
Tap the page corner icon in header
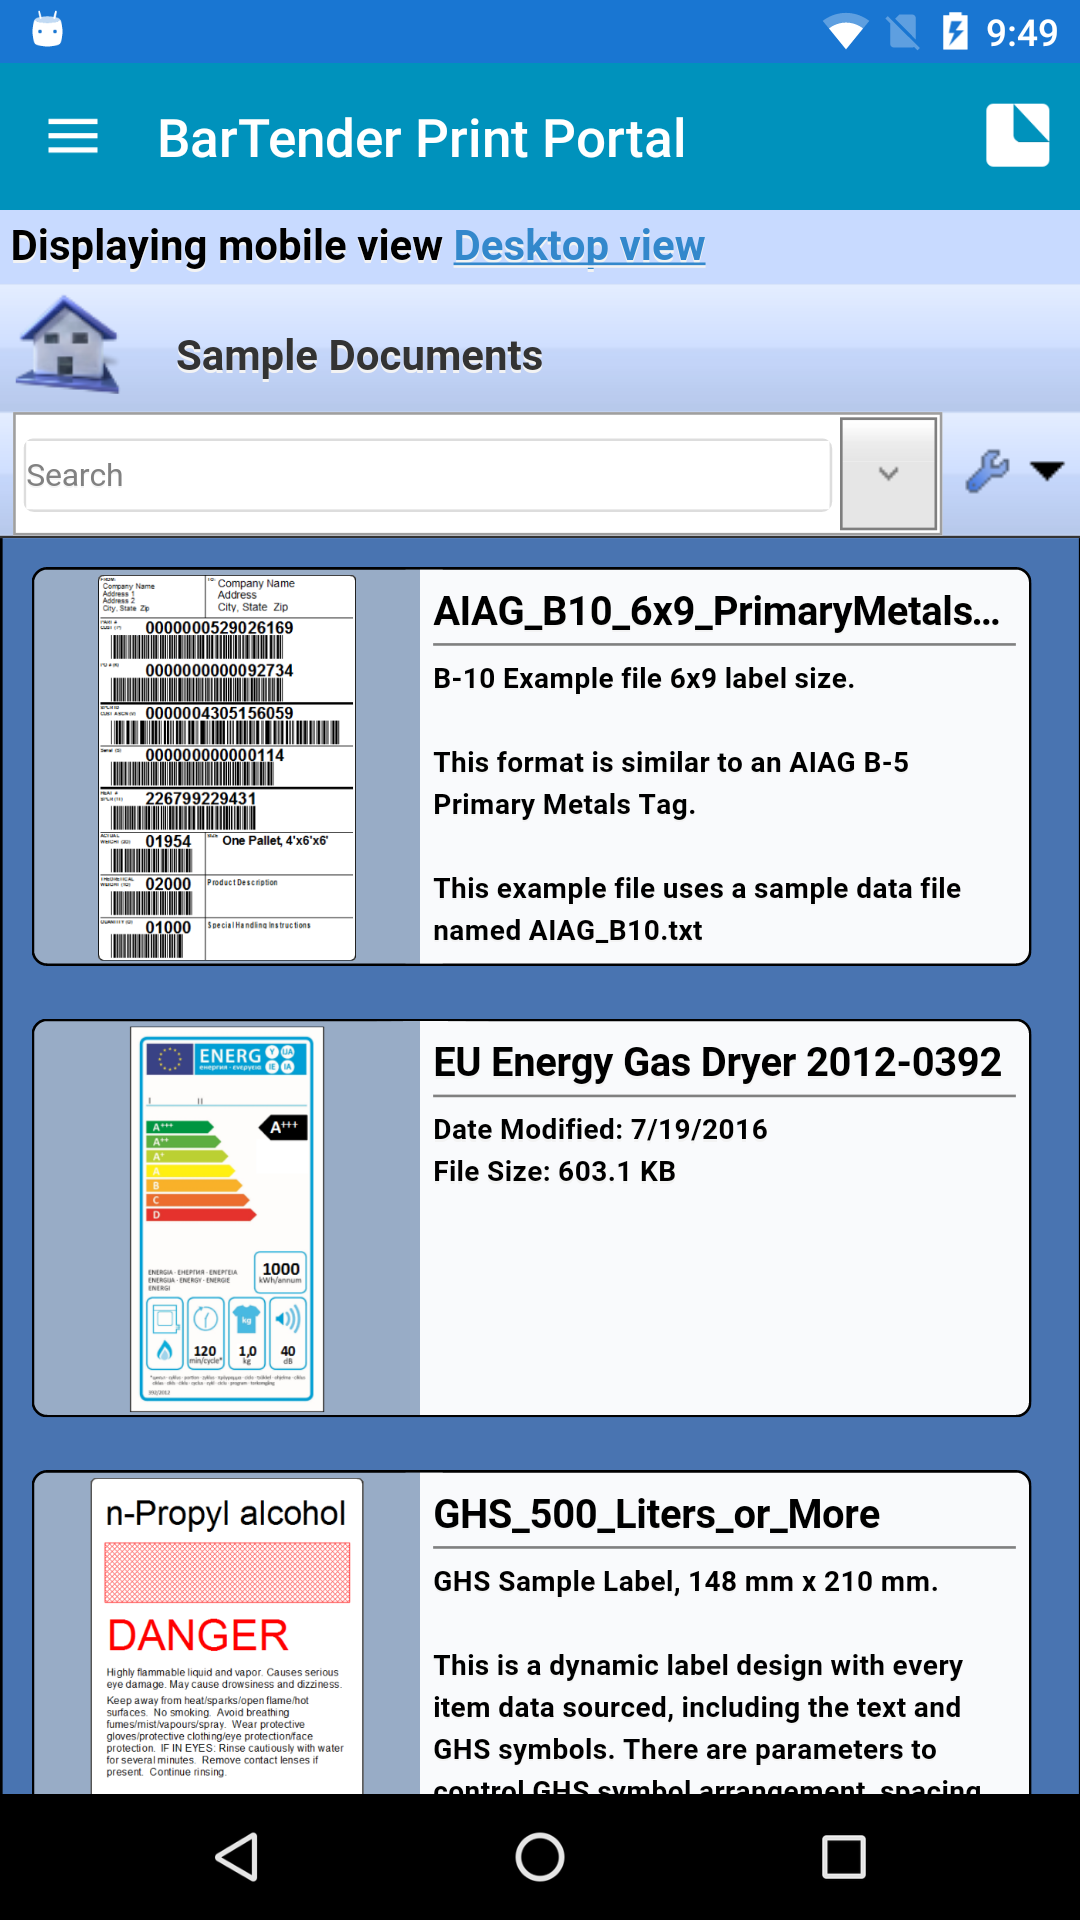(1017, 135)
